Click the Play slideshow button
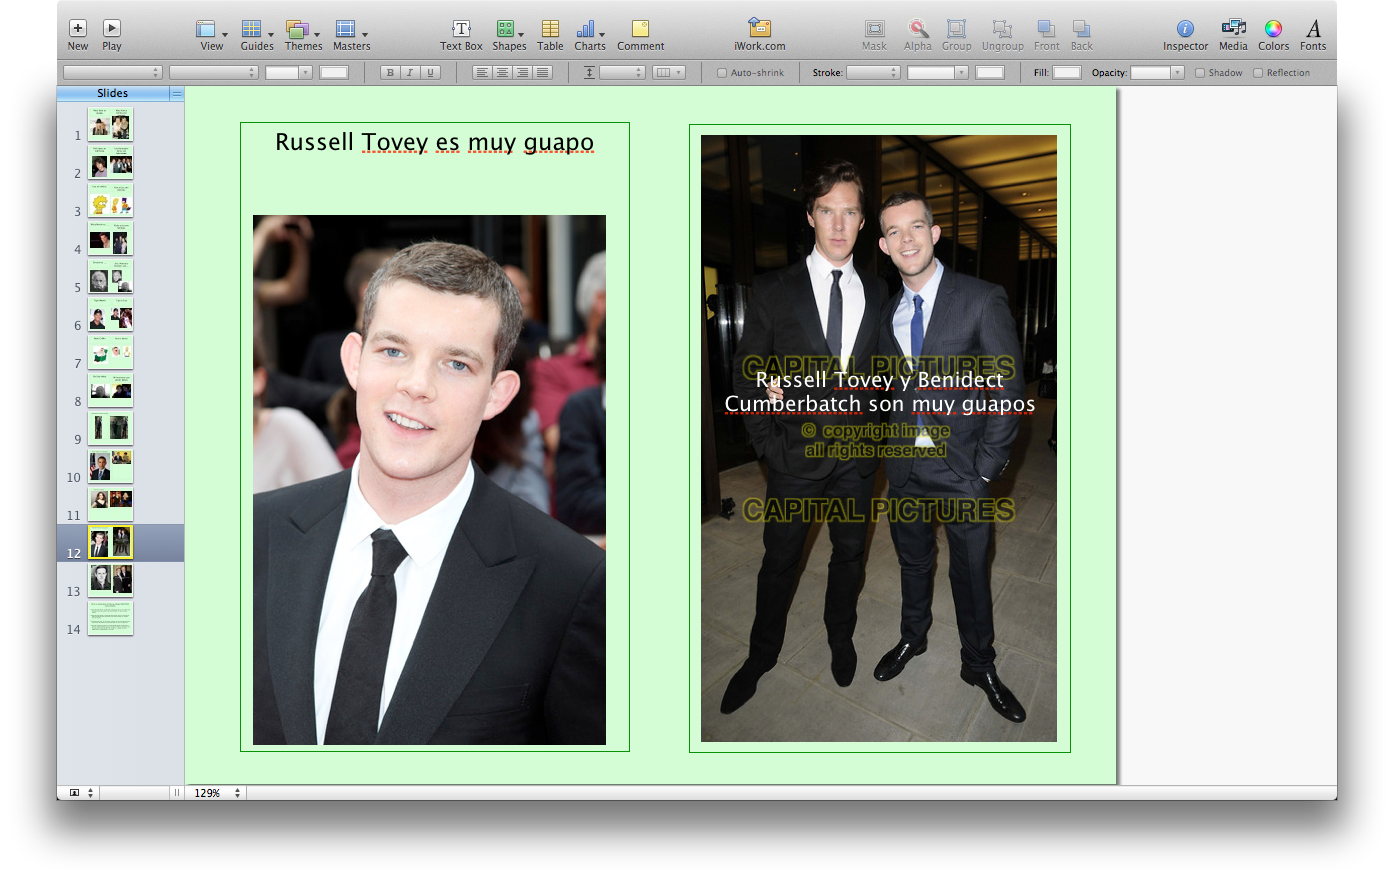The image size is (1394, 879). click(112, 29)
